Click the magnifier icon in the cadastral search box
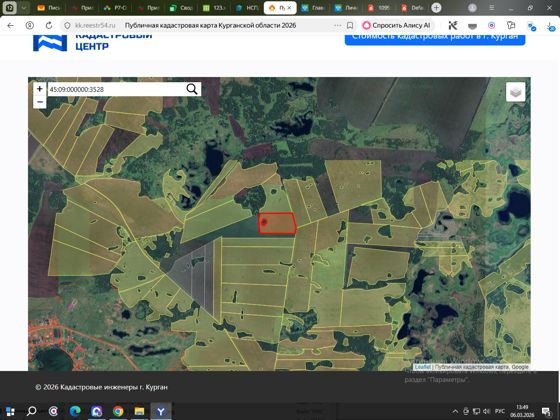The width and height of the screenshot is (560, 420). [x=192, y=89]
